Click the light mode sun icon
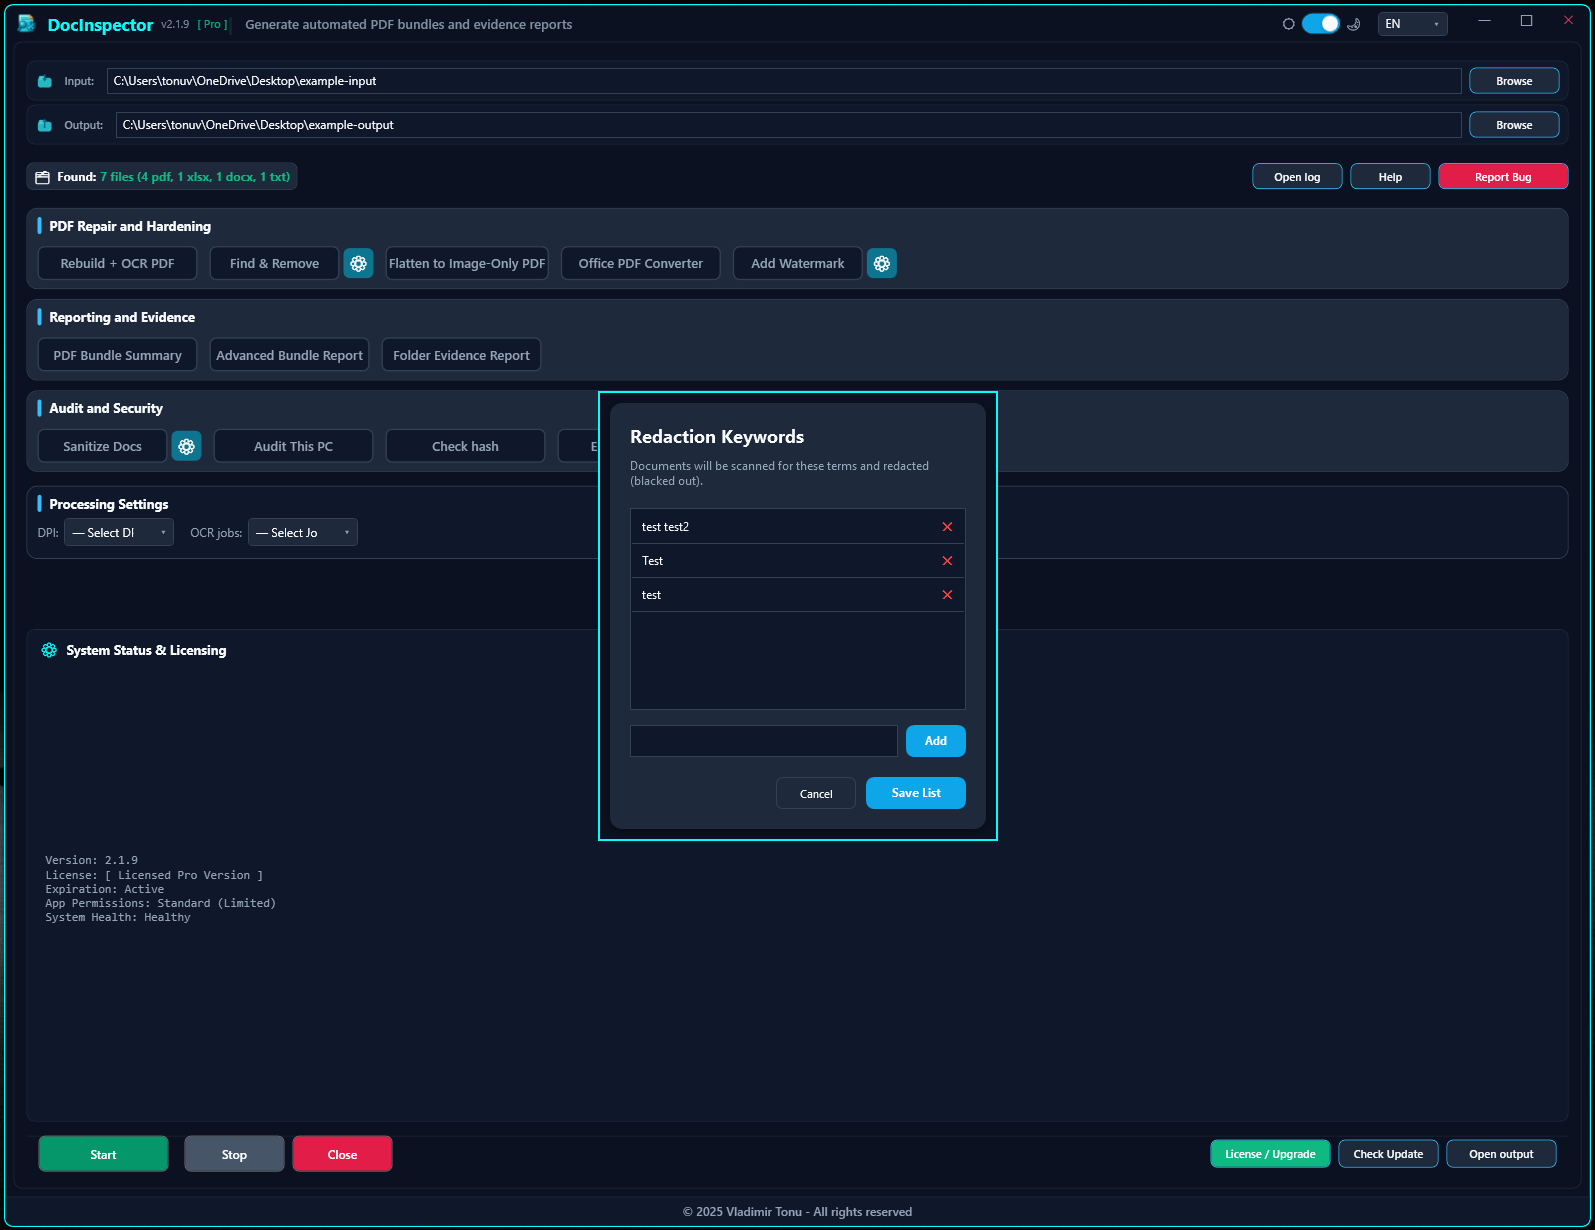1595x1230 pixels. click(x=1289, y=24)
